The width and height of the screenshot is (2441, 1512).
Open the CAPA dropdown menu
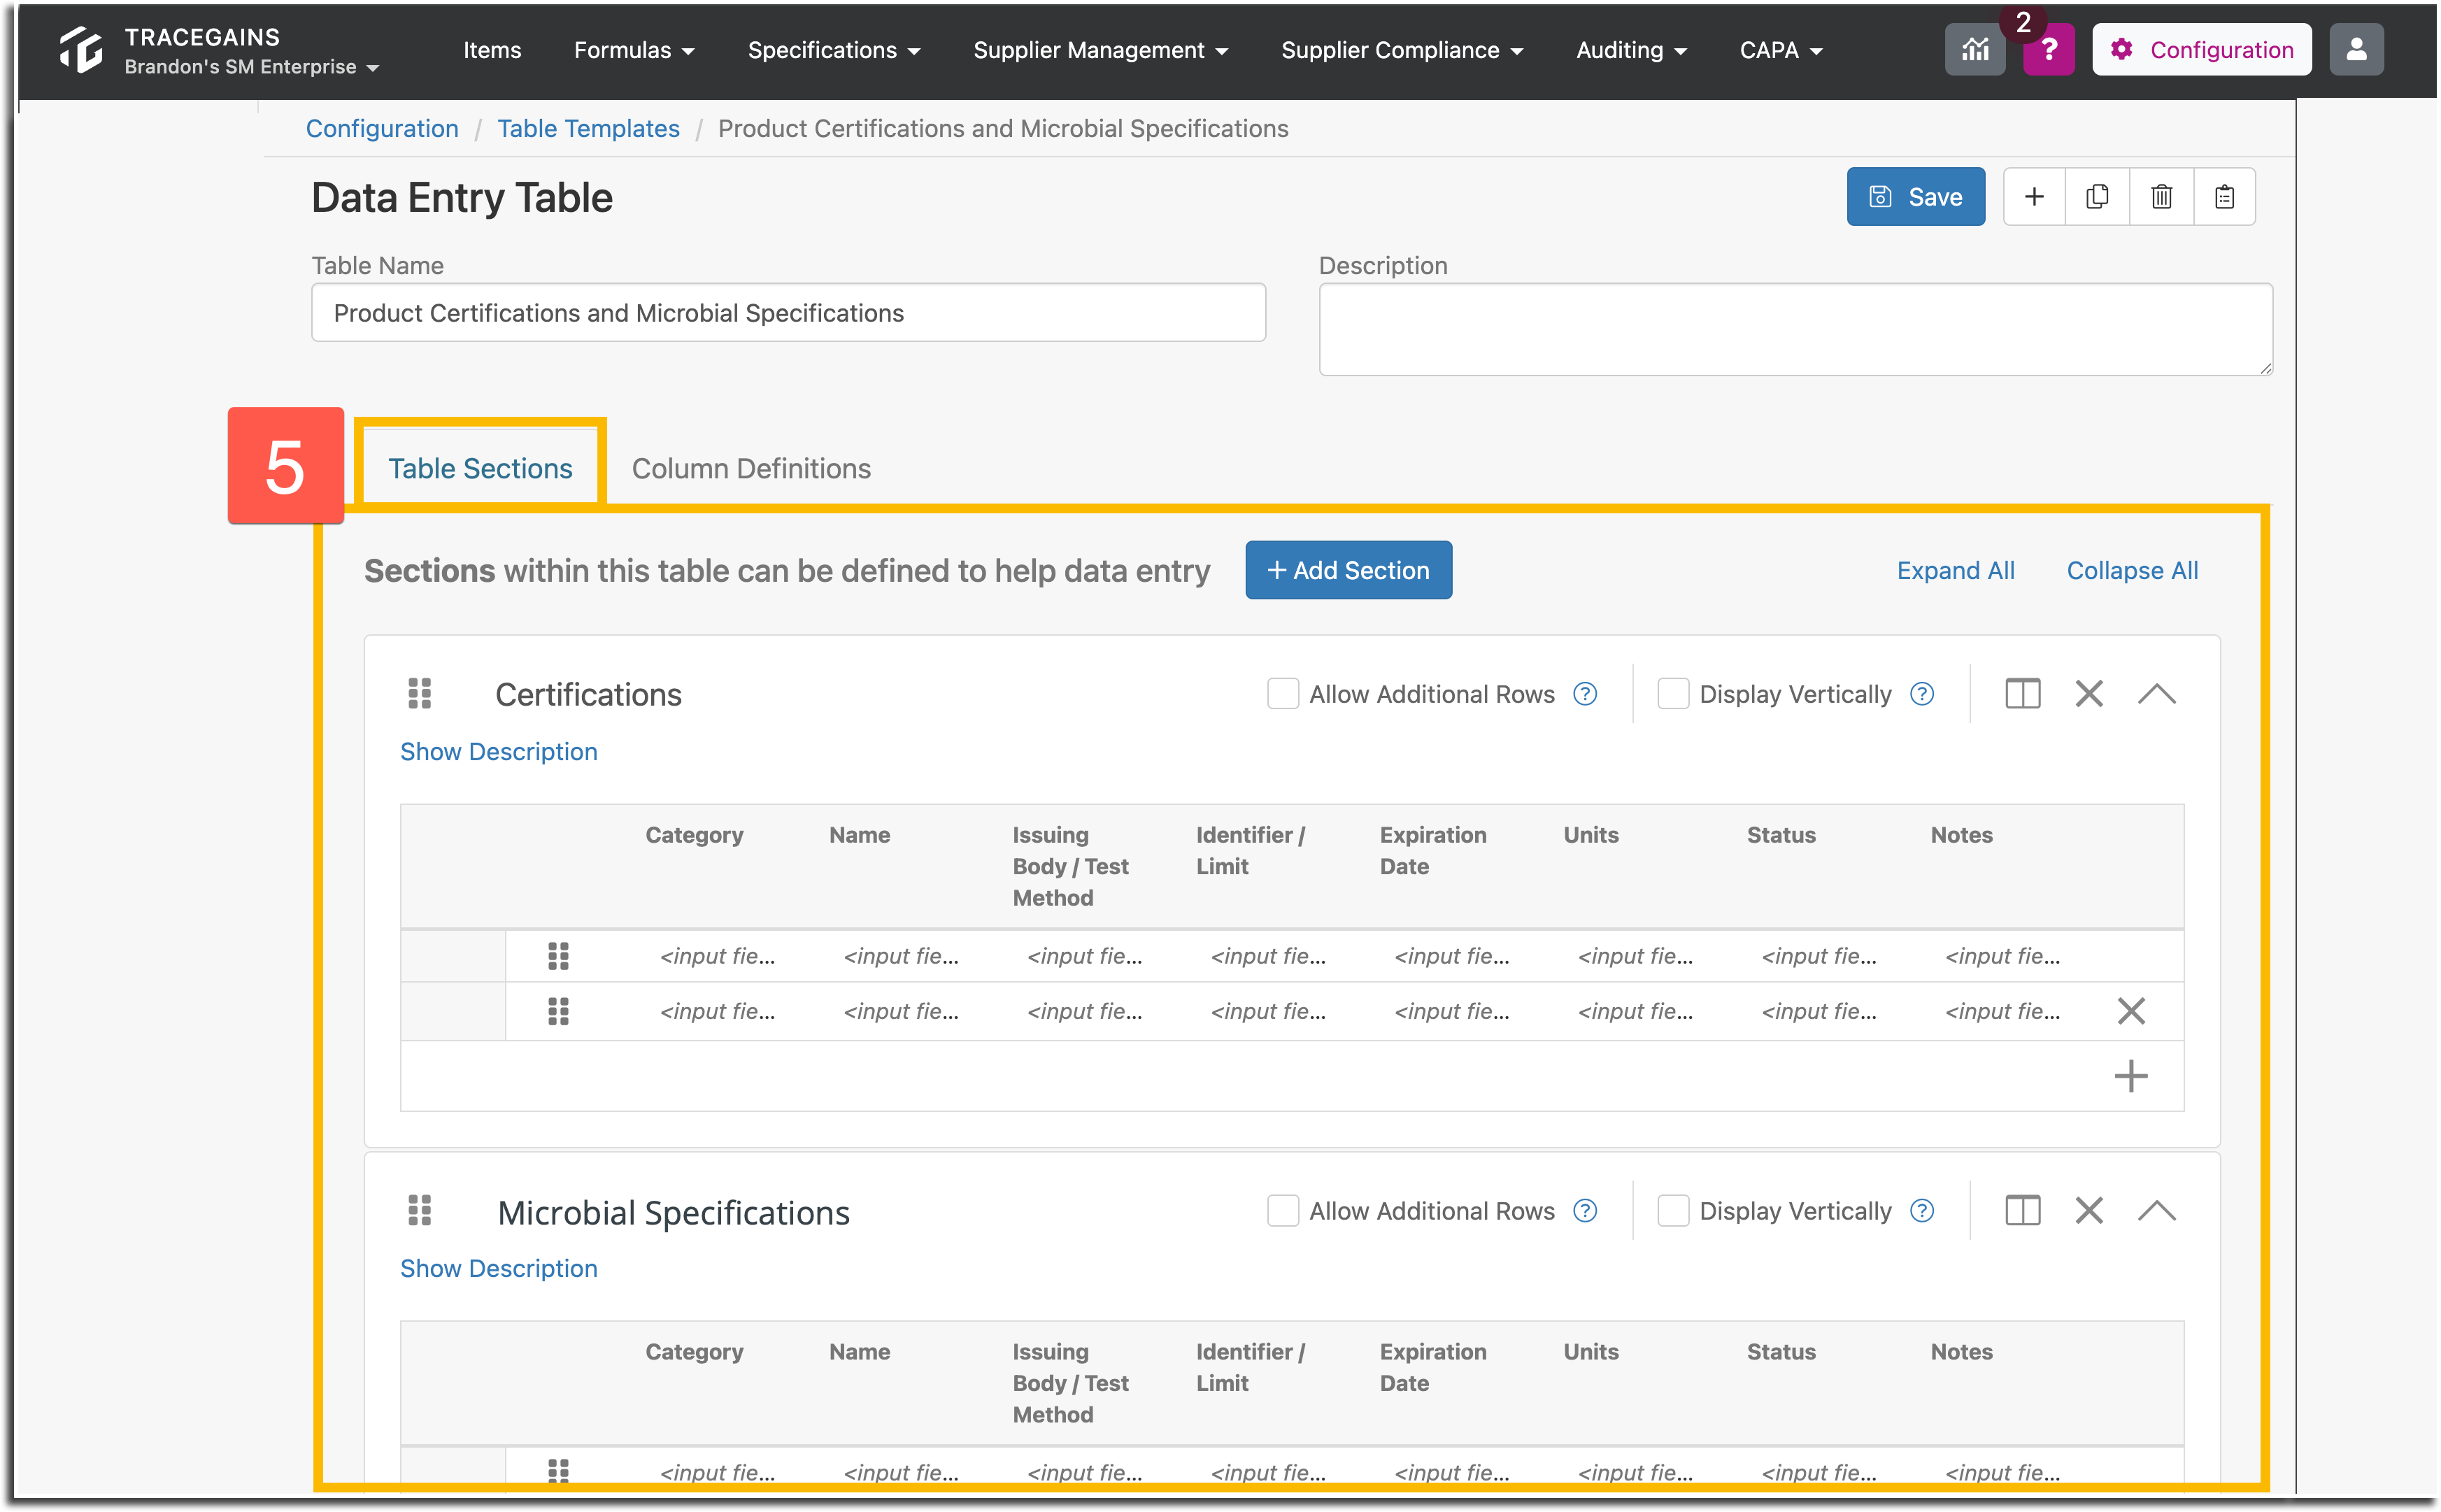pyautogui.click(x=1781, y=50)
